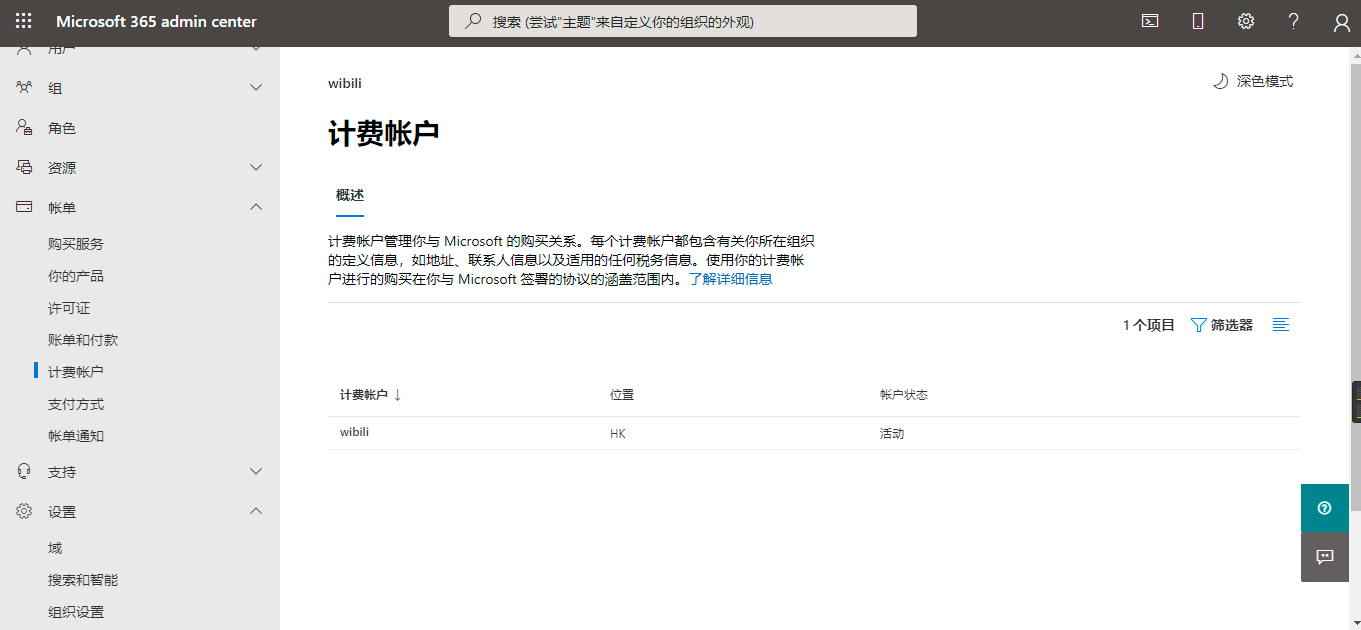Image resolution: width=1361 pixels, height=630 pixels.
Task: Expand the 用户 section chevron at top
Action: click(256, 49)
